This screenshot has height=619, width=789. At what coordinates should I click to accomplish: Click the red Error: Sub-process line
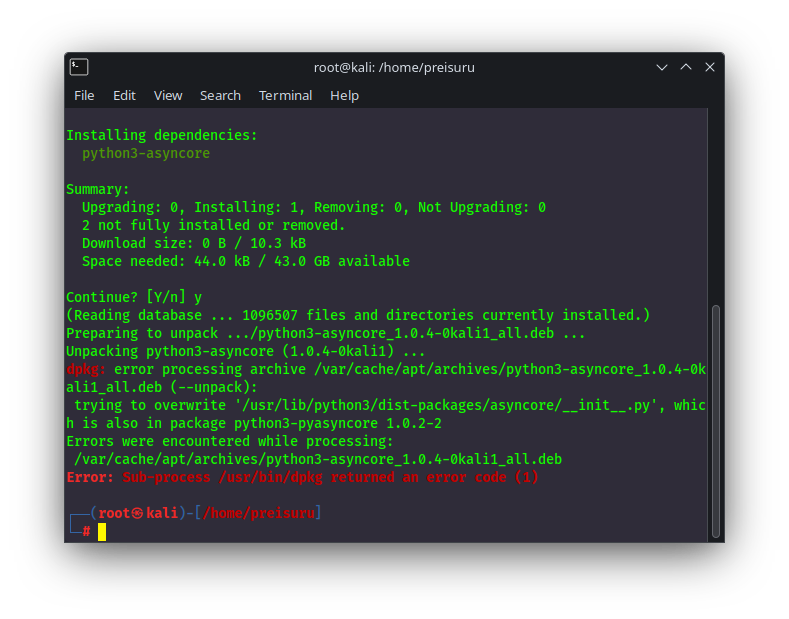pos(302,477)
